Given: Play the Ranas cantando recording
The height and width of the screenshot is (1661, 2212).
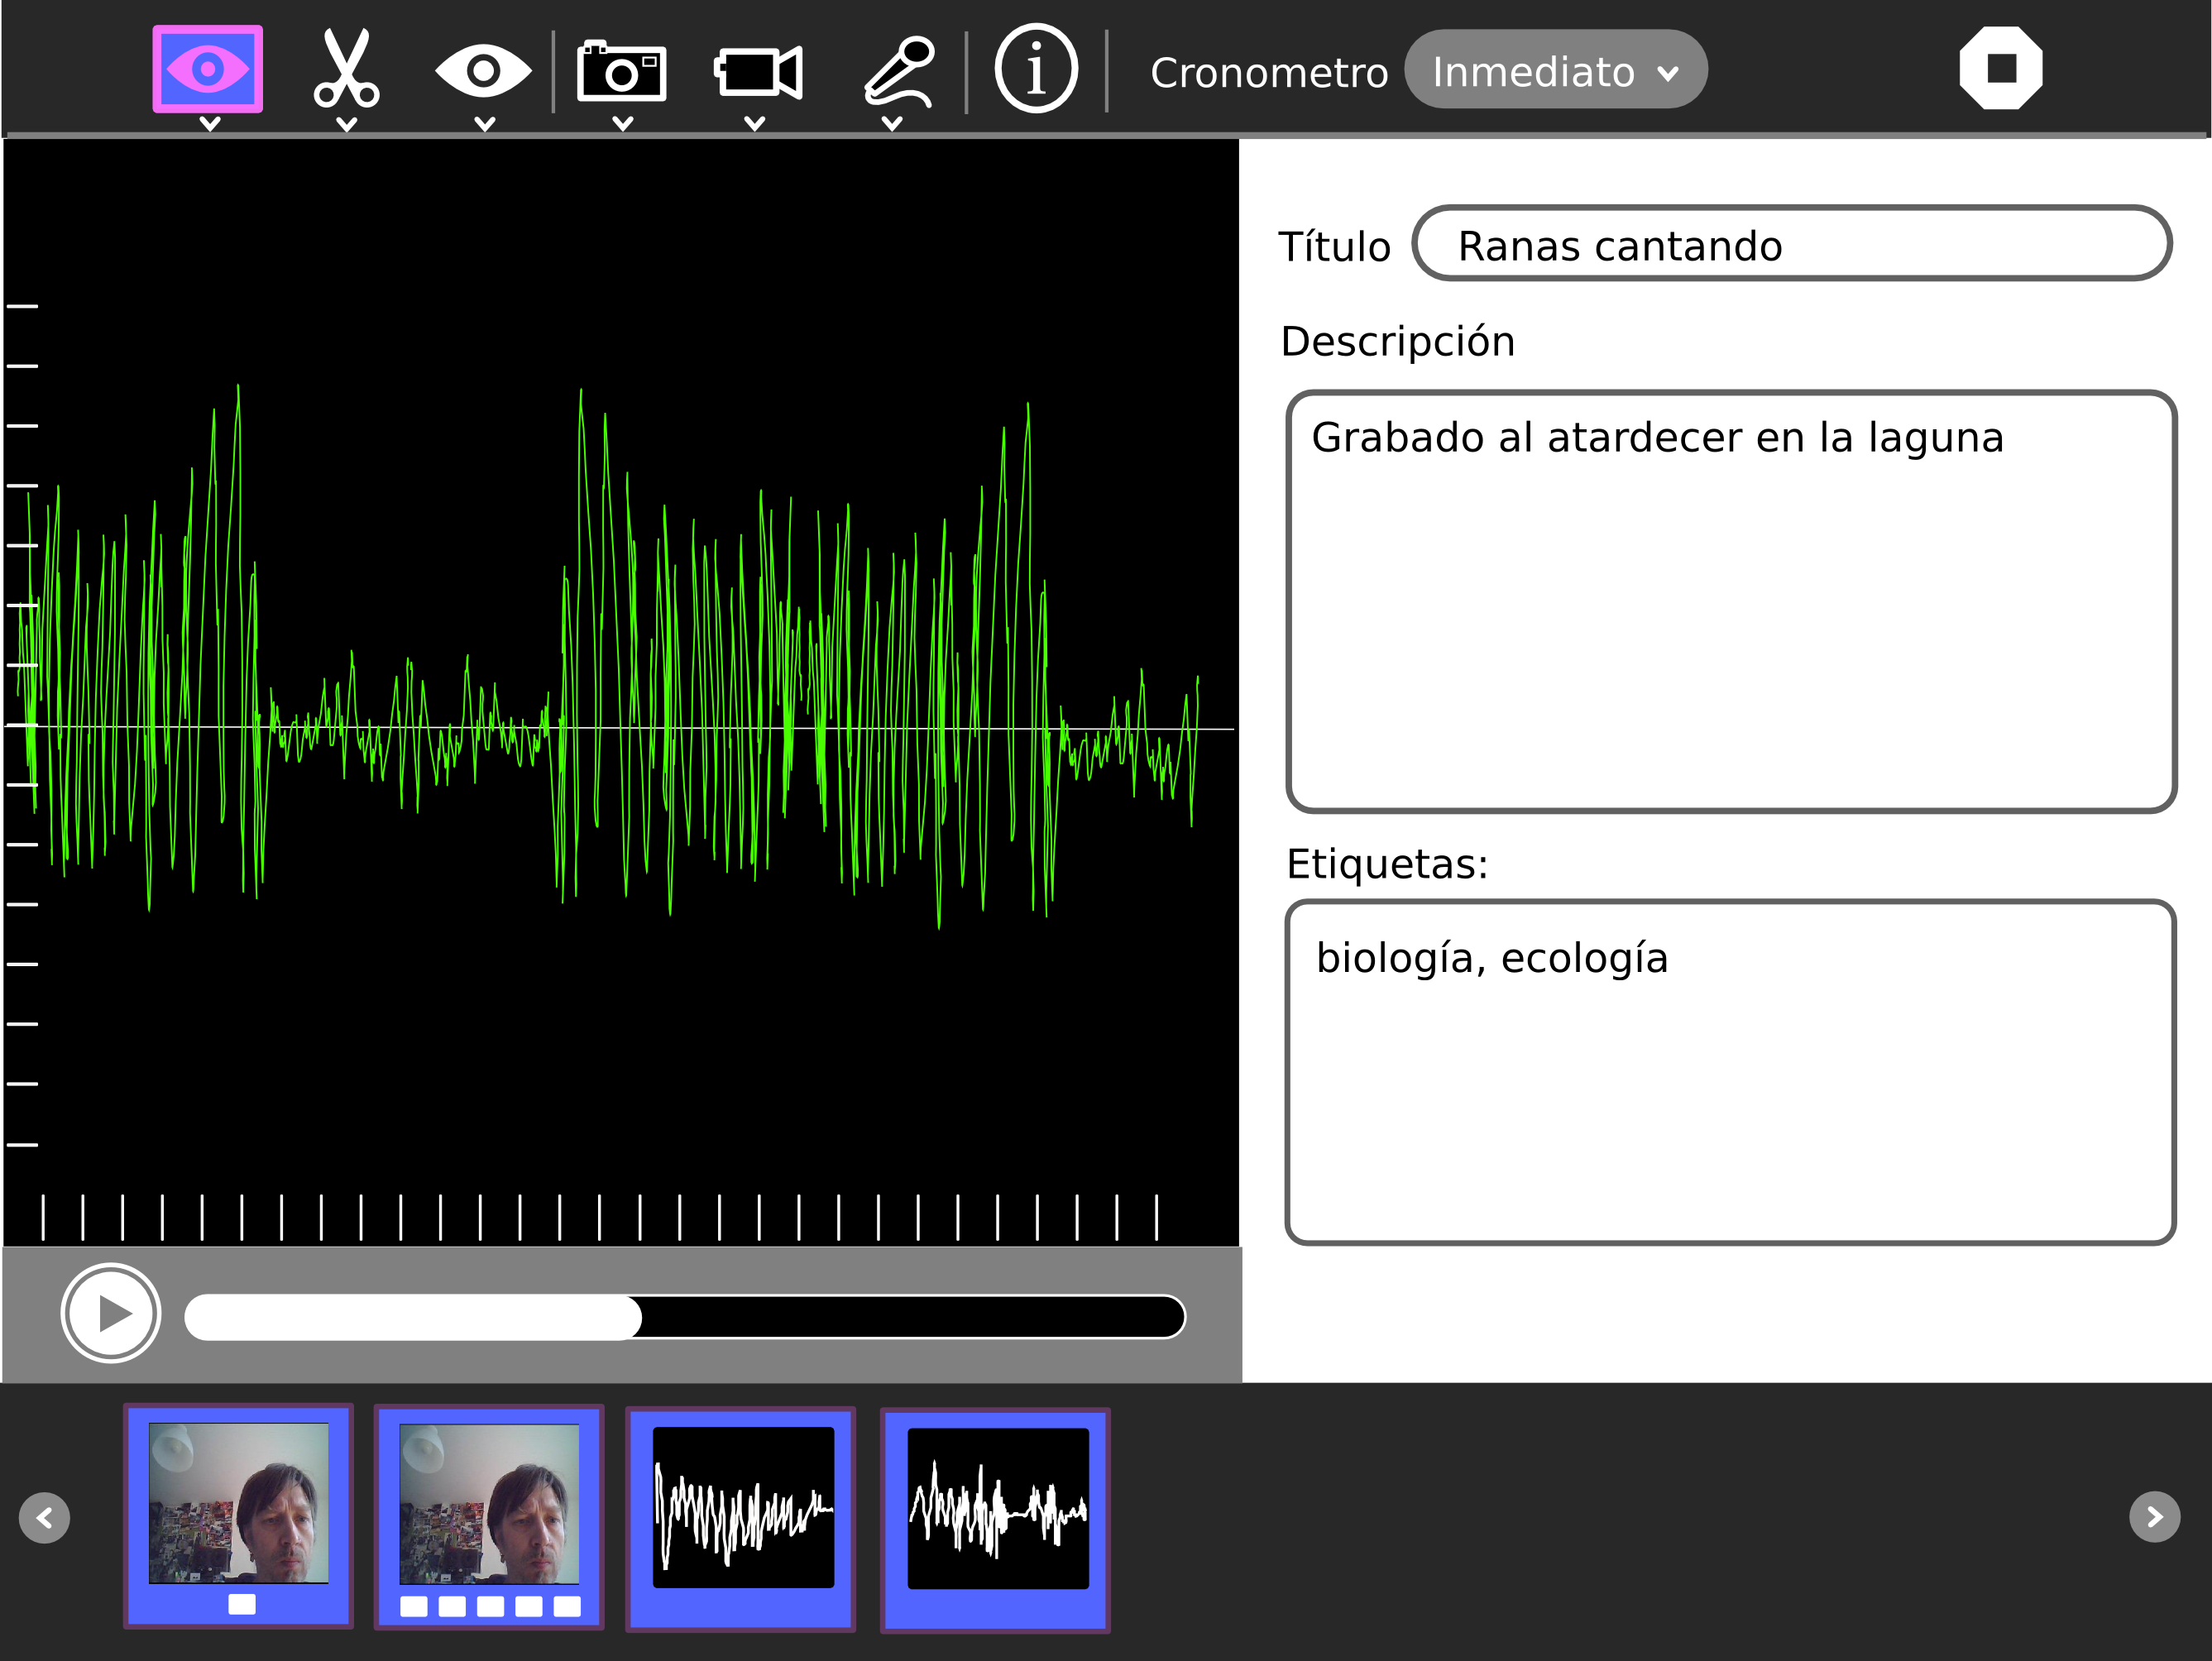Looking at the screenshot, I should [x=111, y=1313].
